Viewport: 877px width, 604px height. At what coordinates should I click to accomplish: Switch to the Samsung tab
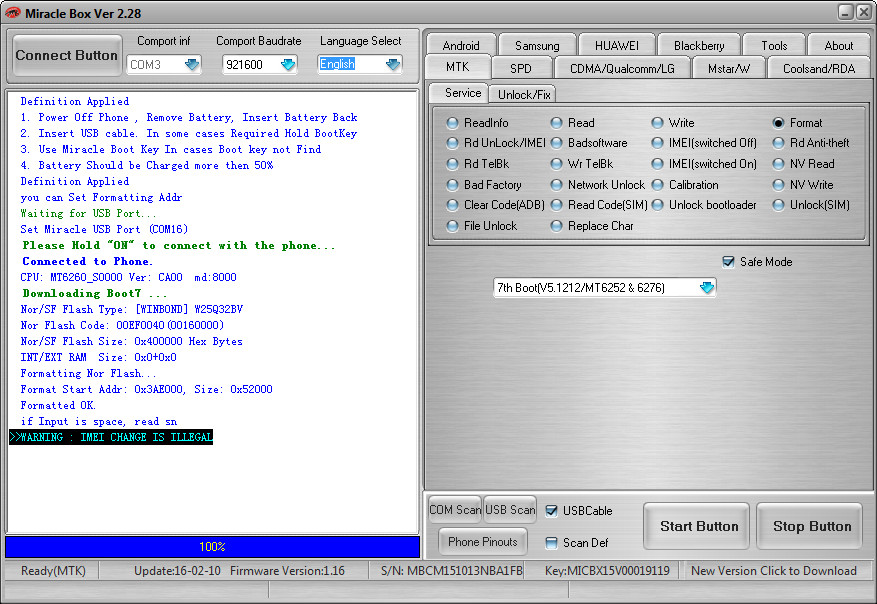(537, 45)
